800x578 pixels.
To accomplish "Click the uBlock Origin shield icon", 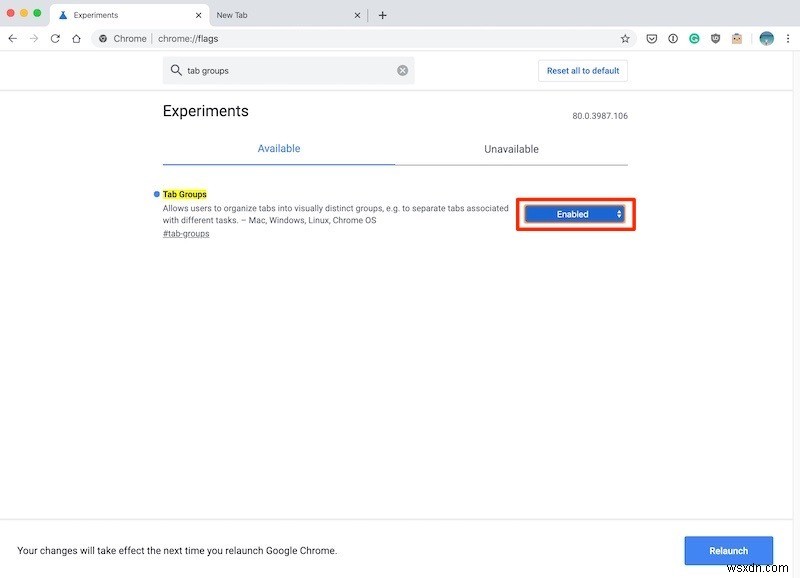I will (x=716, y=38).
